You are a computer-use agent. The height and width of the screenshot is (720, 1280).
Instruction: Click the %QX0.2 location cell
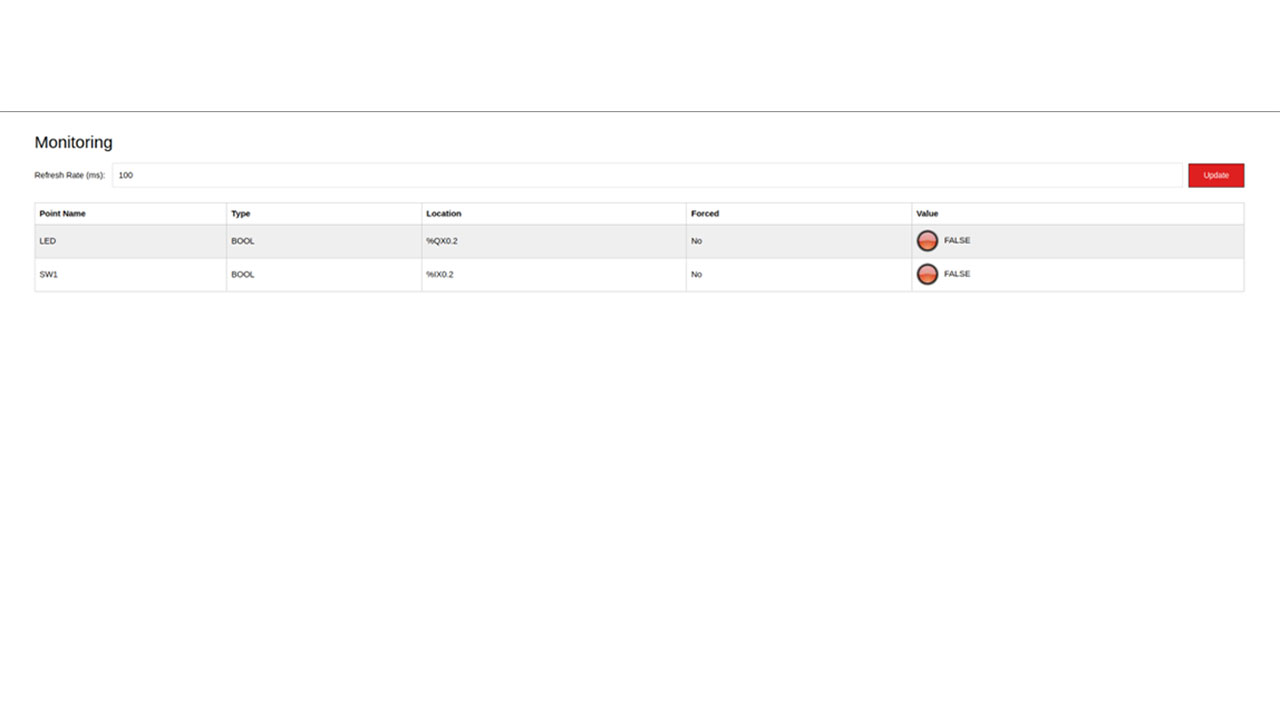point(441,241)
